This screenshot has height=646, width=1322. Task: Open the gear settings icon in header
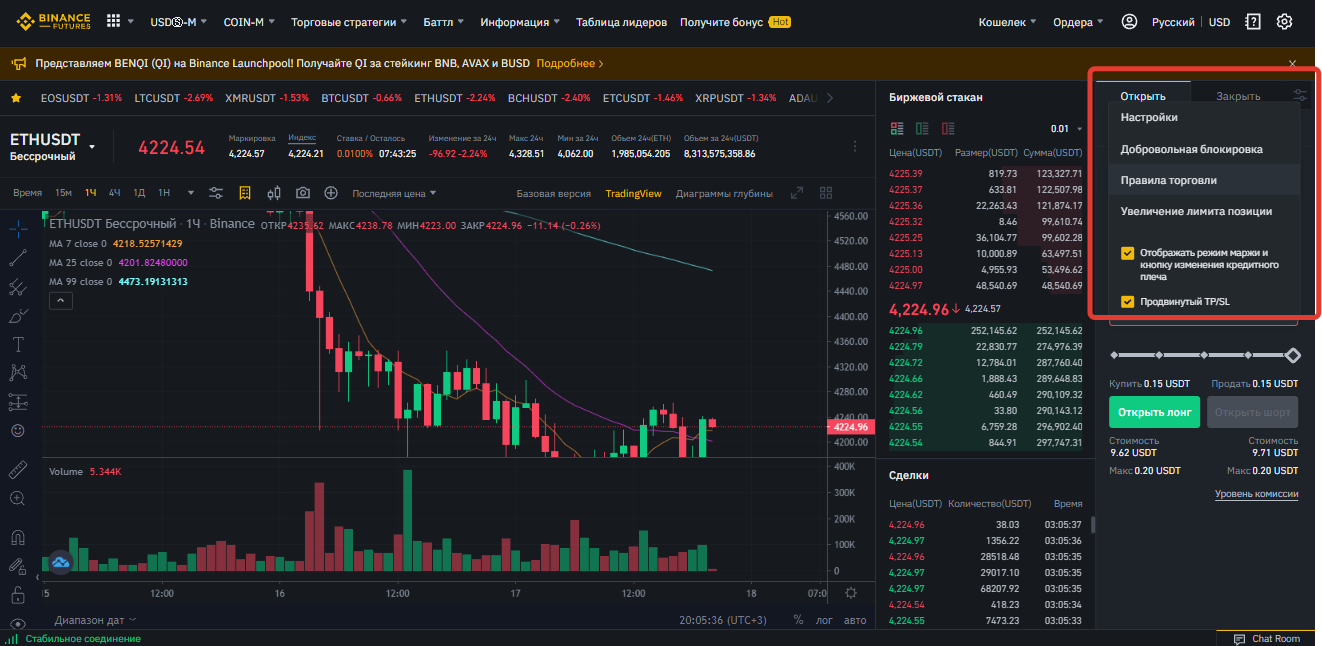tap(1285, 21)
